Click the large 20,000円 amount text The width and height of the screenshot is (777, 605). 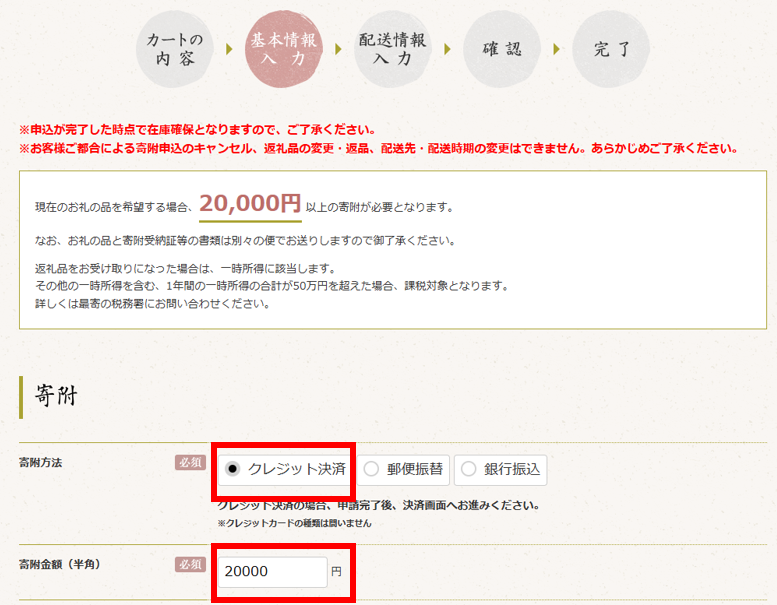tap(250, 204)
